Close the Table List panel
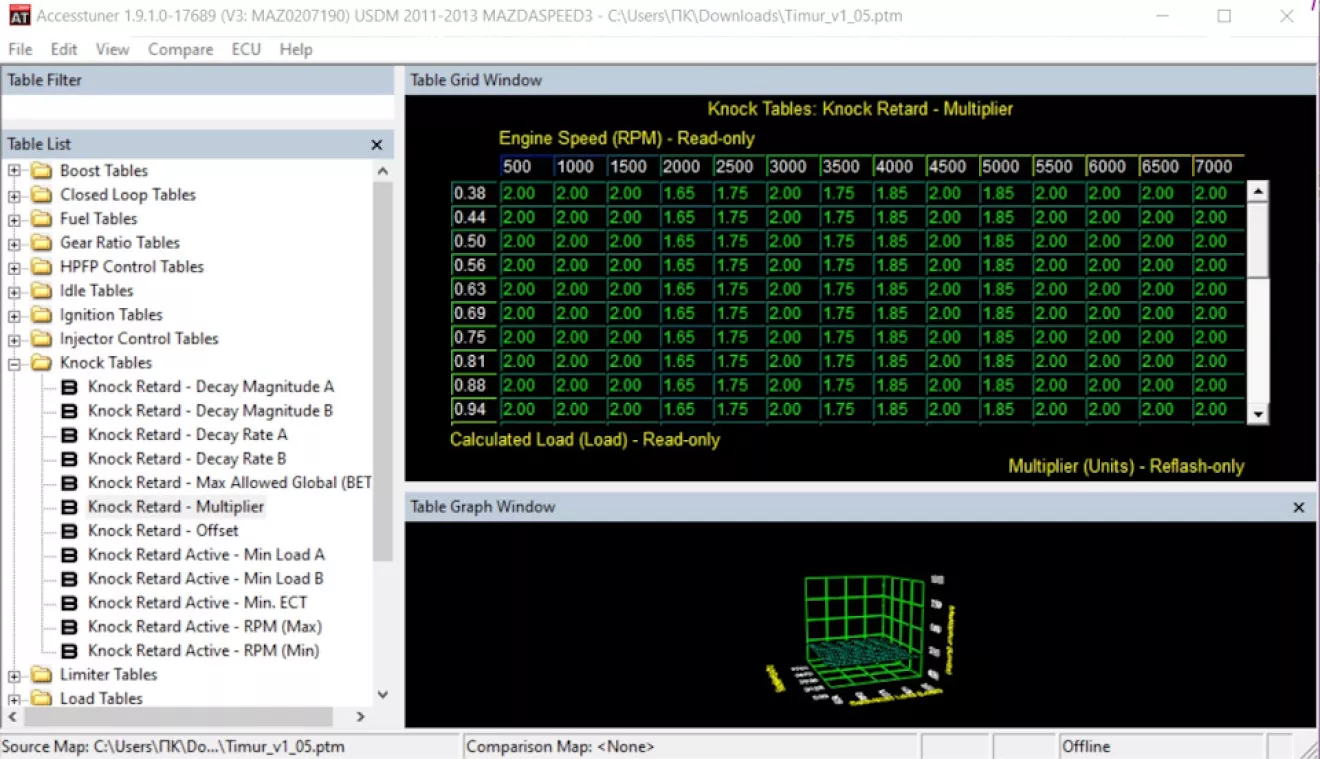 [x=377, y=145]
